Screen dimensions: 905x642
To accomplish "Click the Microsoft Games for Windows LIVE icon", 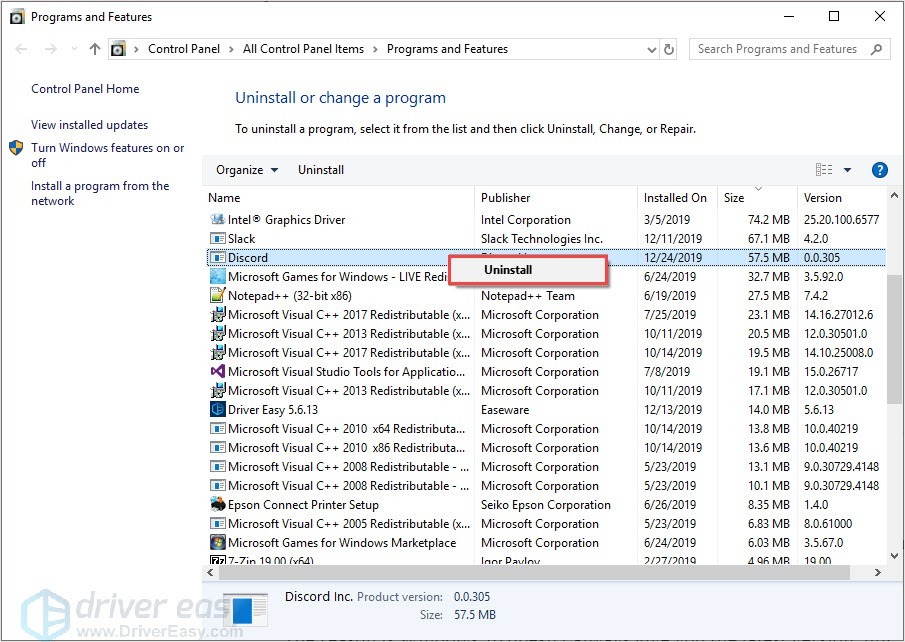I will point(218,277).
